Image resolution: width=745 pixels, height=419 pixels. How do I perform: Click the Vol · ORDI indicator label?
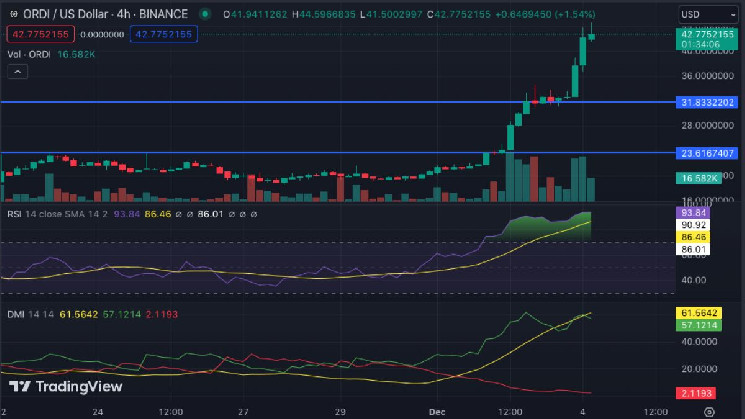pos(29,54)
